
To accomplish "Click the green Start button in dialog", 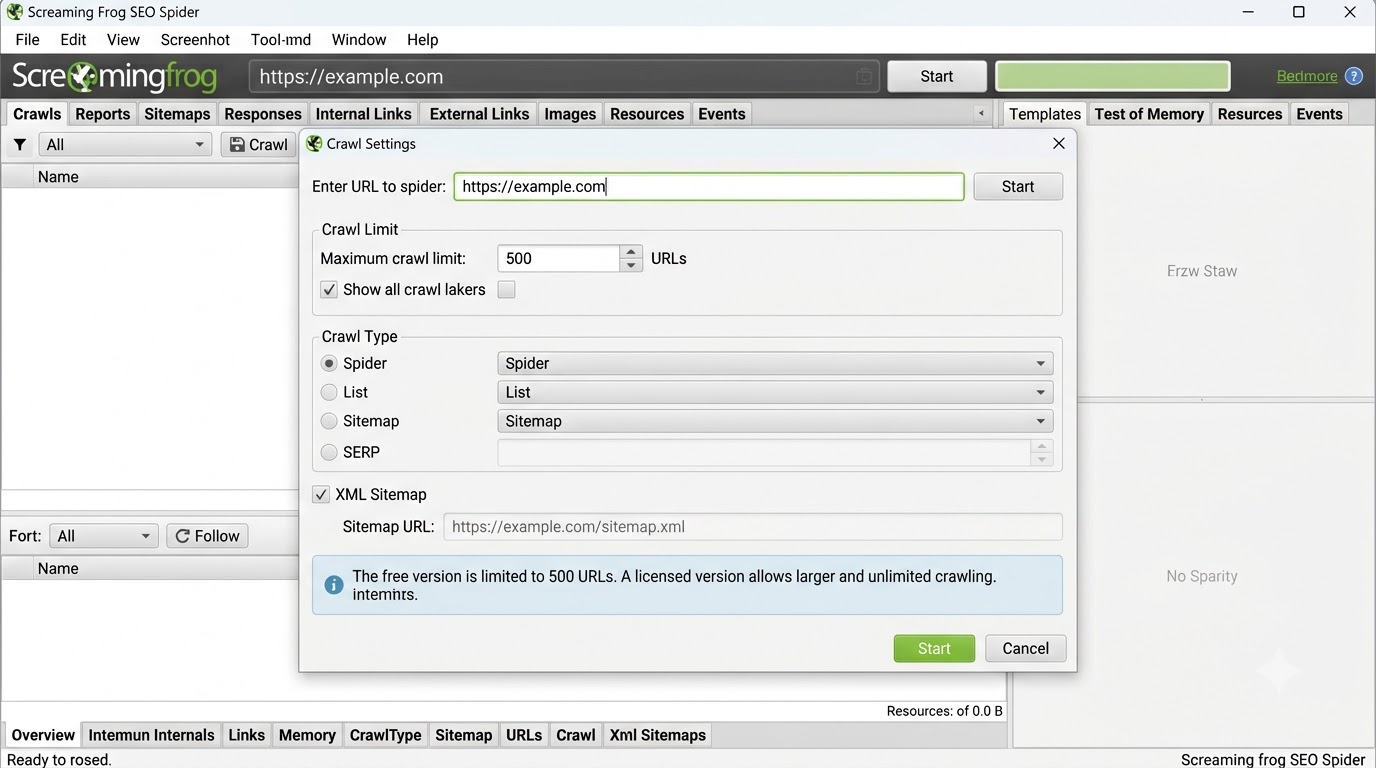I will 934,648.
